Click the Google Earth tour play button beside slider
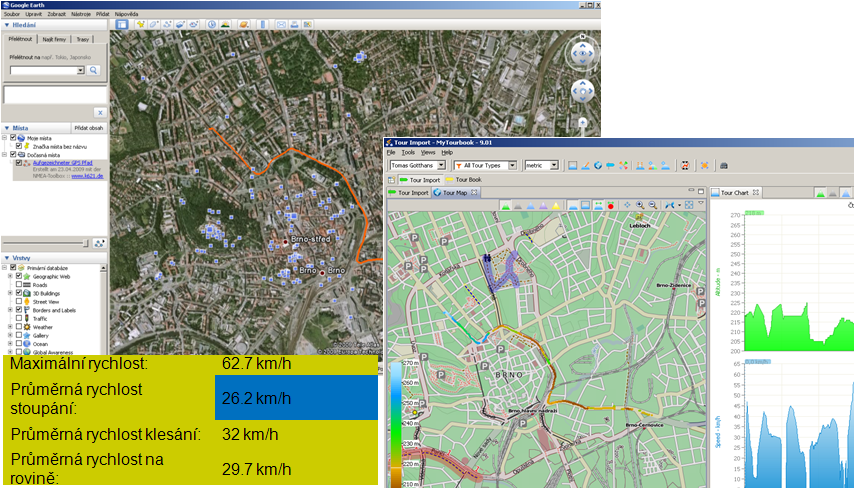854x488 pixels. point(99,243)
